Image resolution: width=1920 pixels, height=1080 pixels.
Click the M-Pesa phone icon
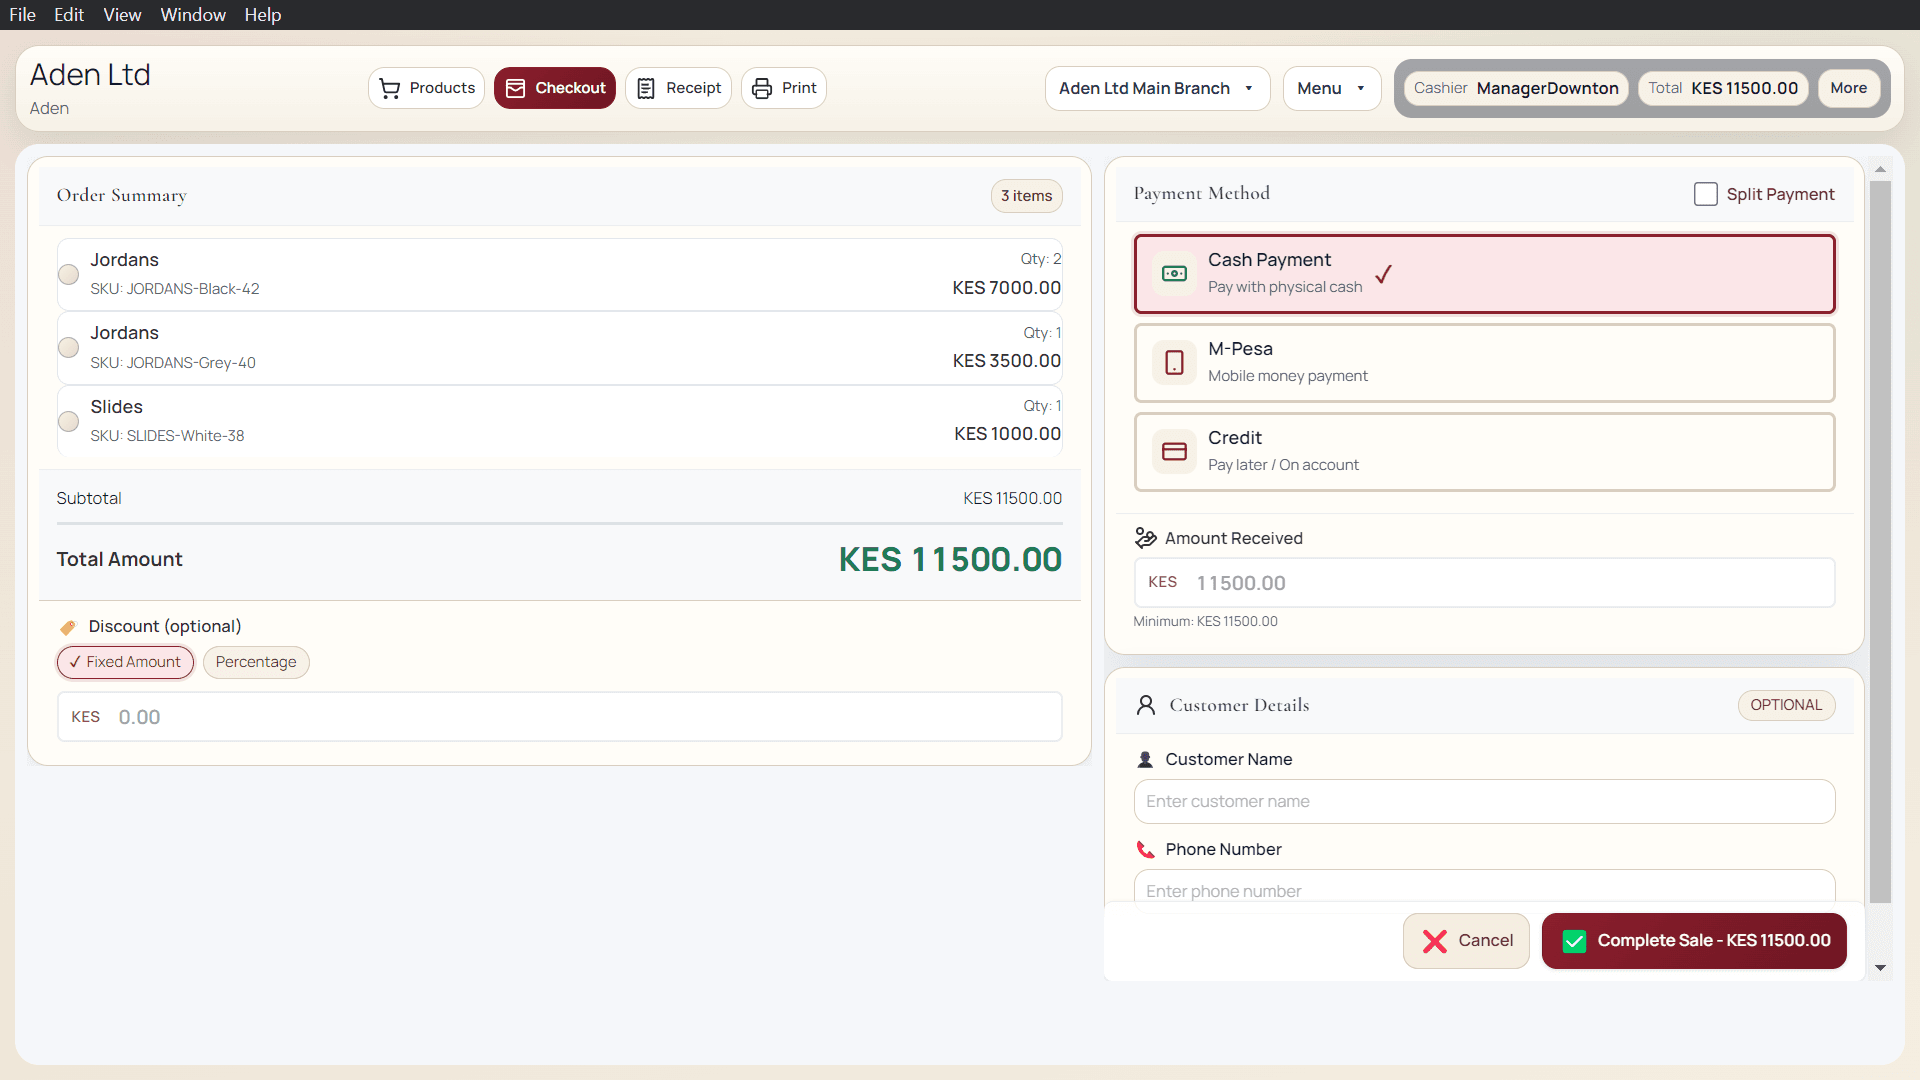coord(1175,362)
